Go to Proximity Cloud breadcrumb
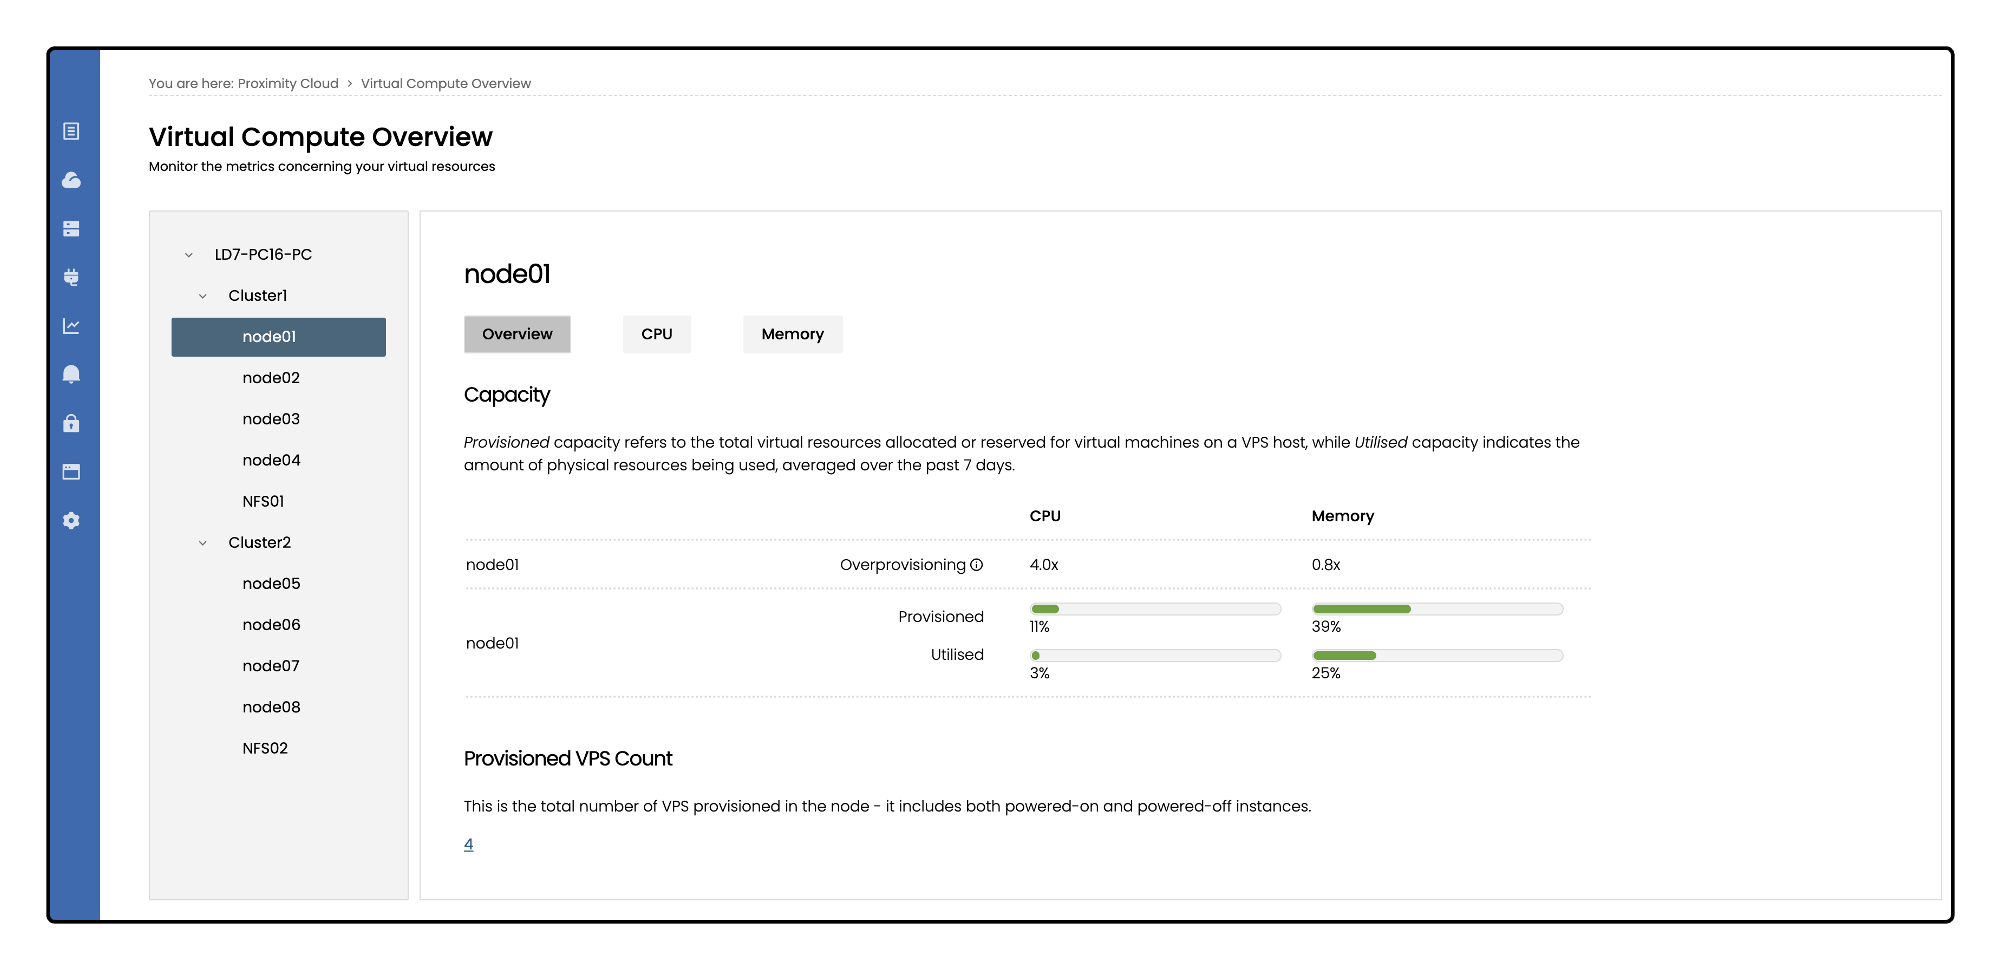This screenshot has width=2000, height=969. point(288,84)
